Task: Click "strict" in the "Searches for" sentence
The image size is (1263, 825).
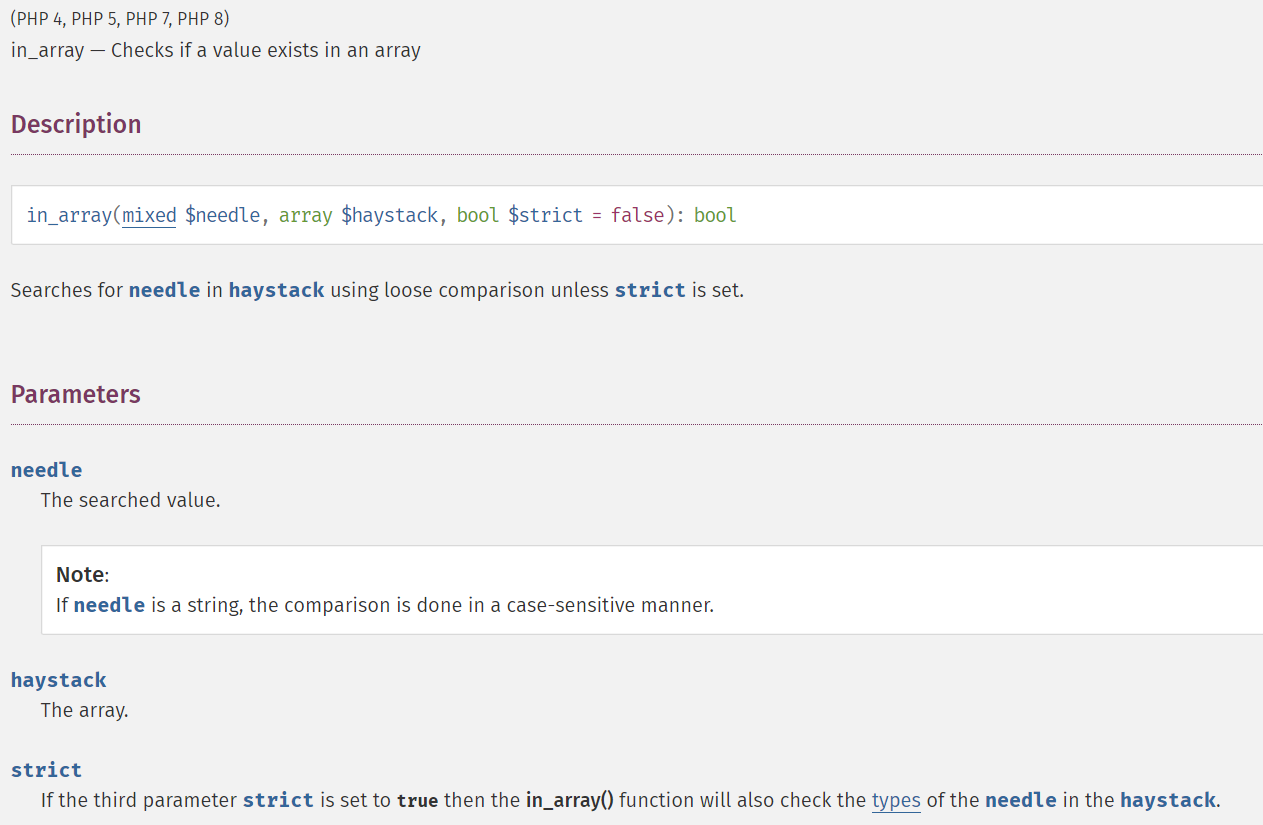Action: (650, 290)
